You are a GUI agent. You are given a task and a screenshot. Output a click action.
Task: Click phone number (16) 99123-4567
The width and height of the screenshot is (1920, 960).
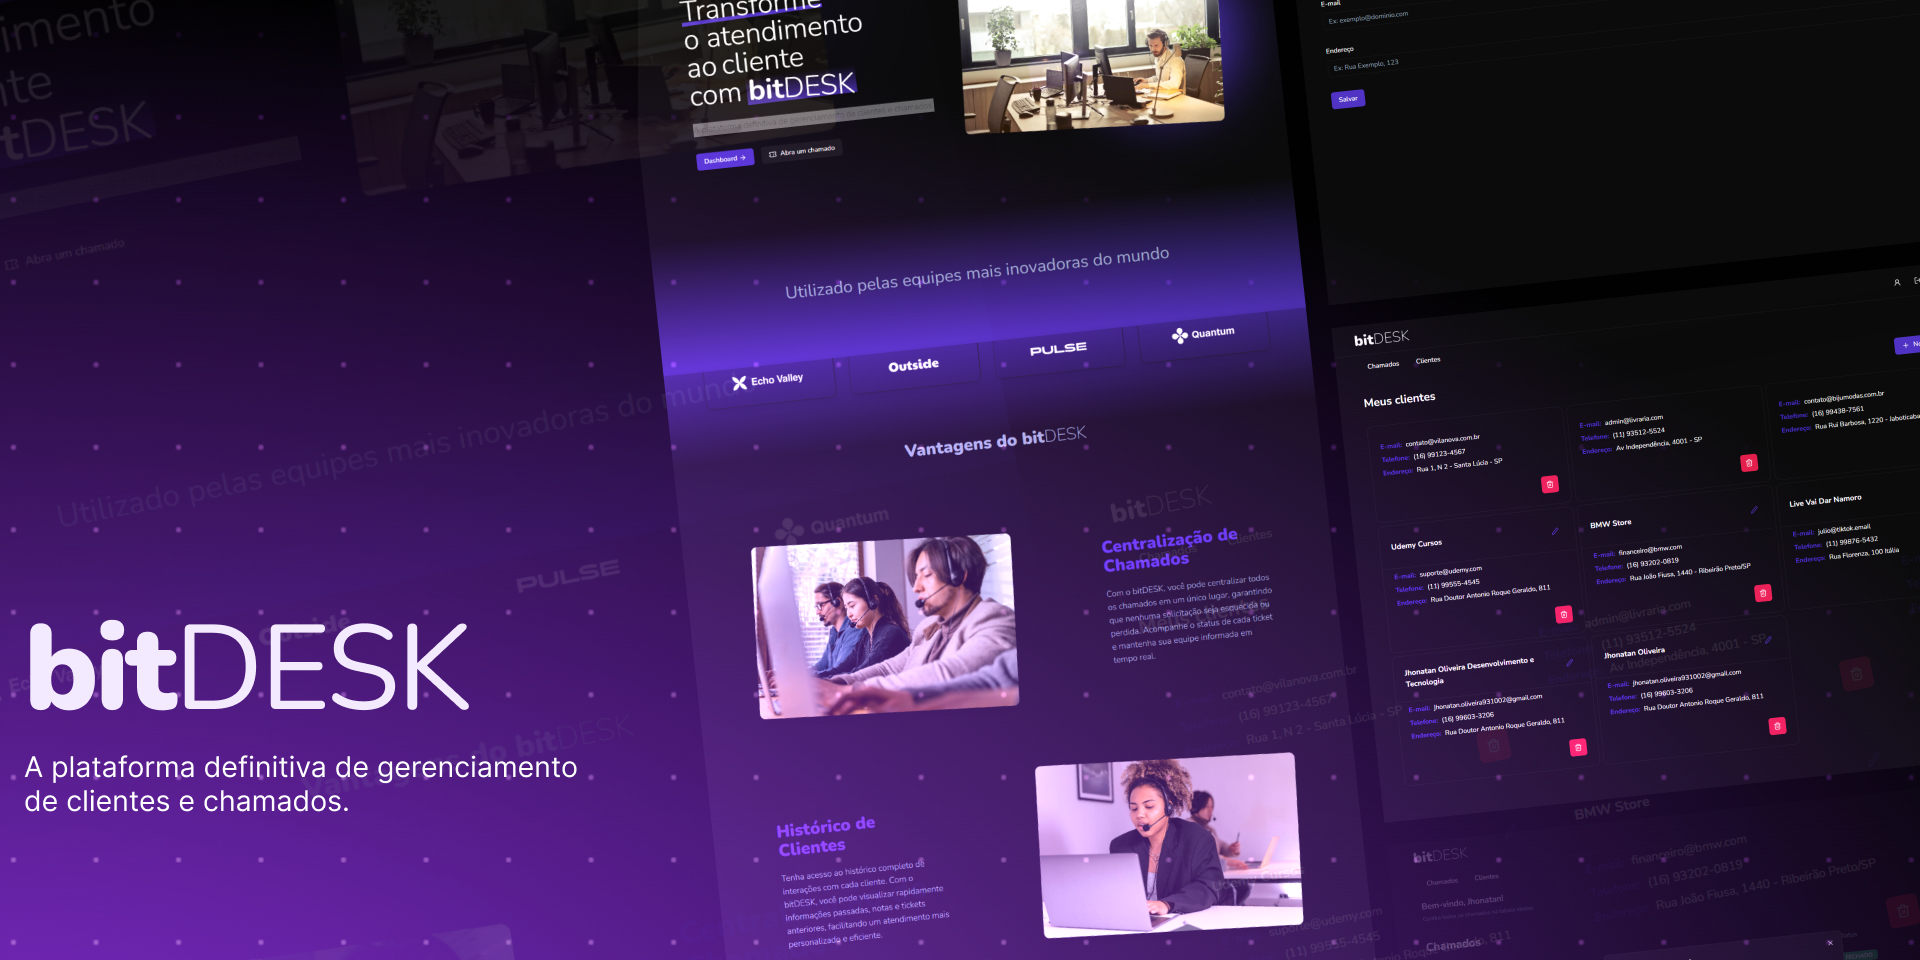pos(1439,454)
